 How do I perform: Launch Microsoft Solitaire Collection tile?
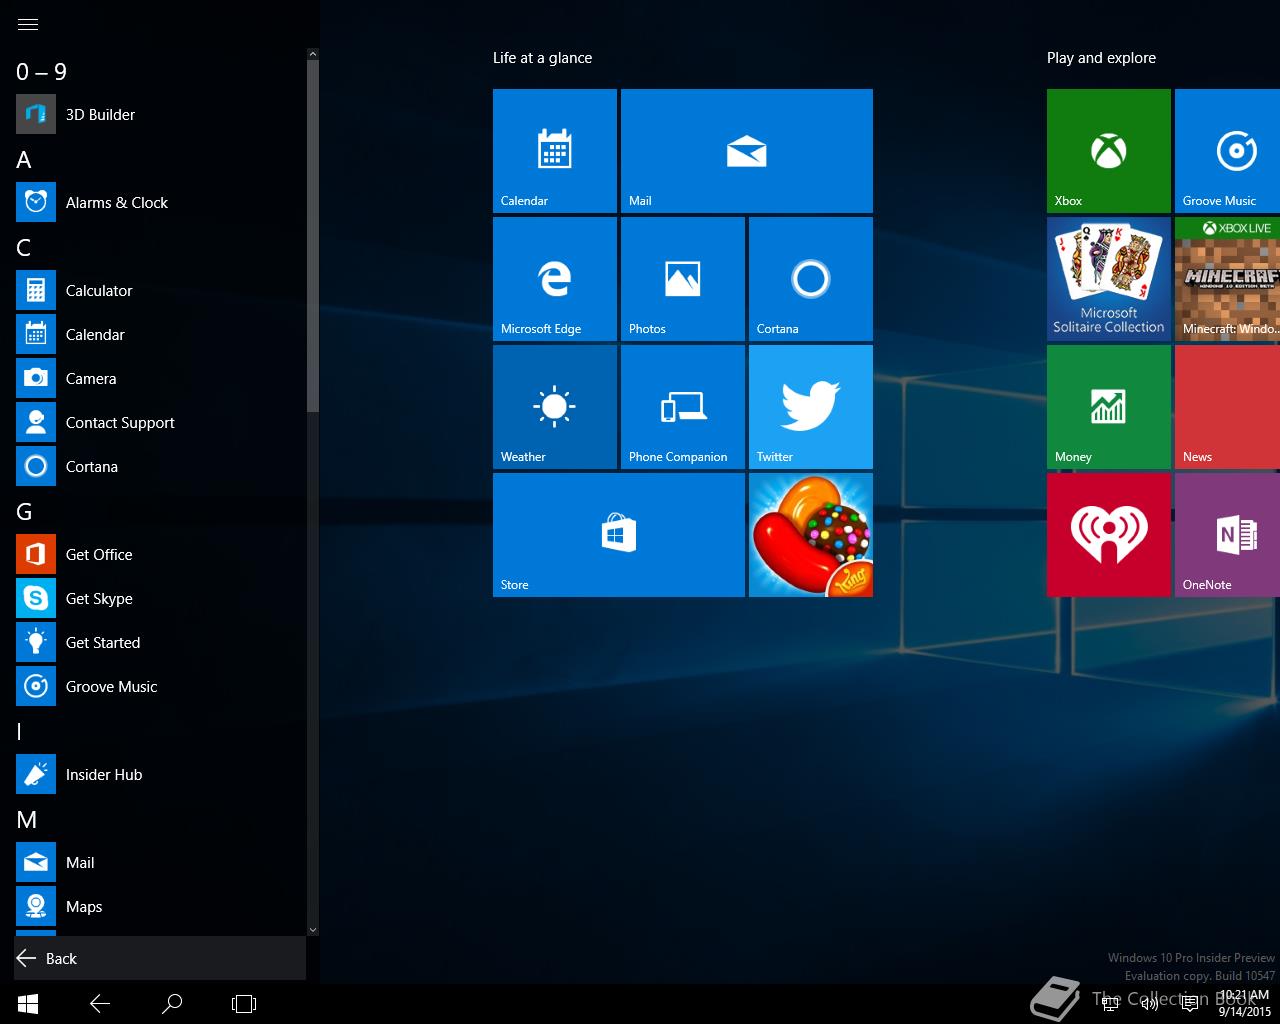click(1109, 279)
